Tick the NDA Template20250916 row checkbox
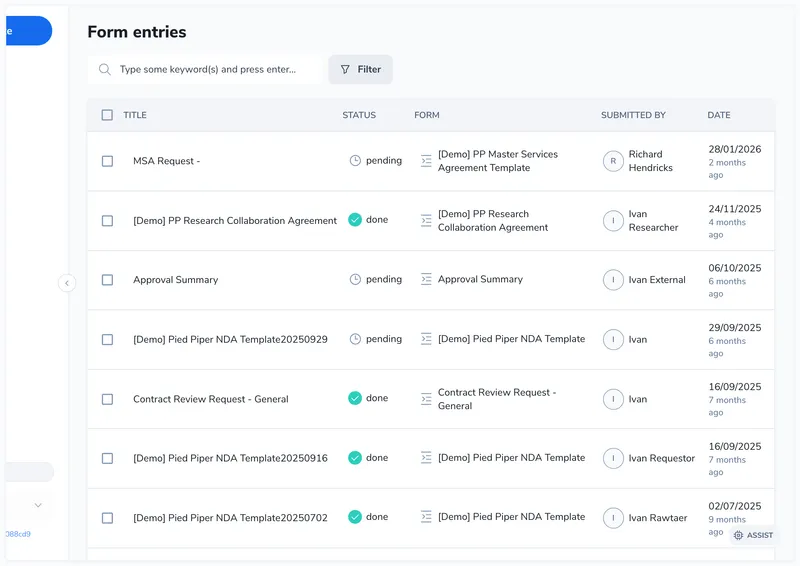 [x=107, y=458]
